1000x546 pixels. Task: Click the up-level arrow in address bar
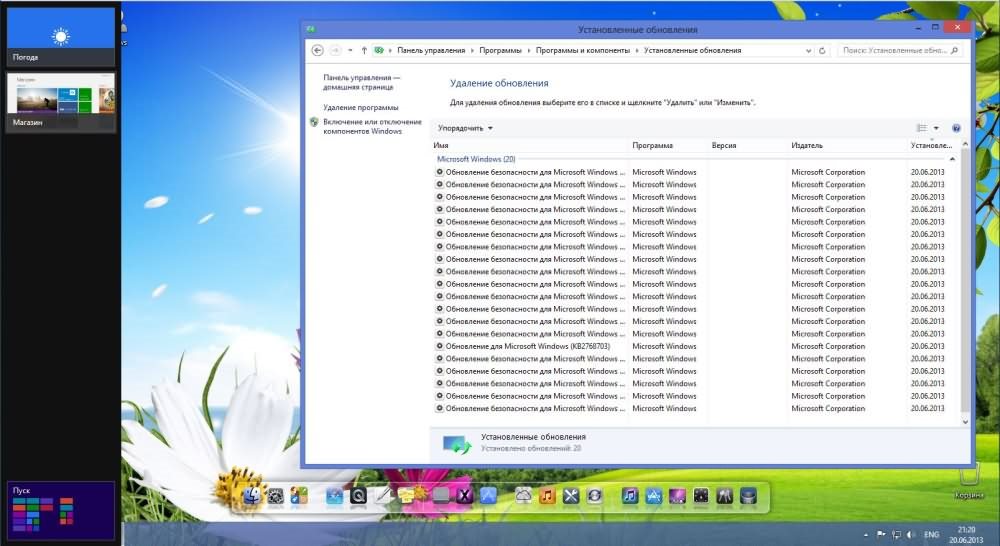coord(364,50)
